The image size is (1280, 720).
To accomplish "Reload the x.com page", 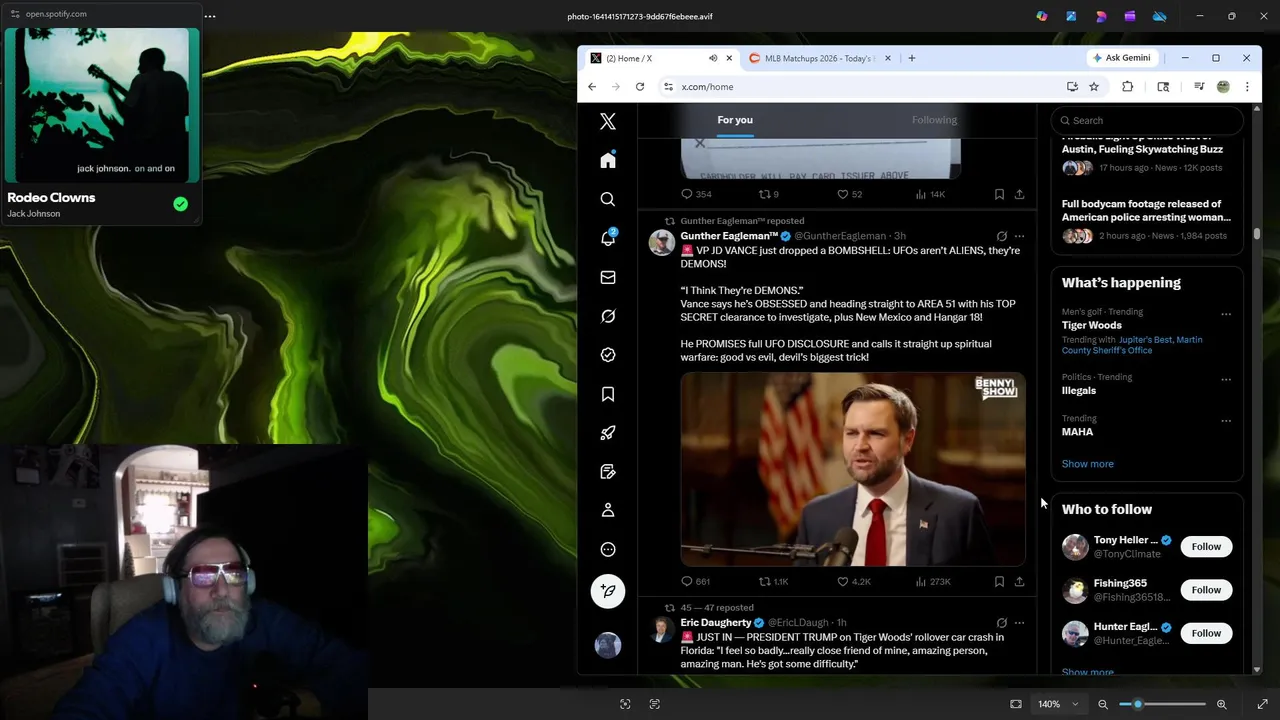I will coord(640,87).
